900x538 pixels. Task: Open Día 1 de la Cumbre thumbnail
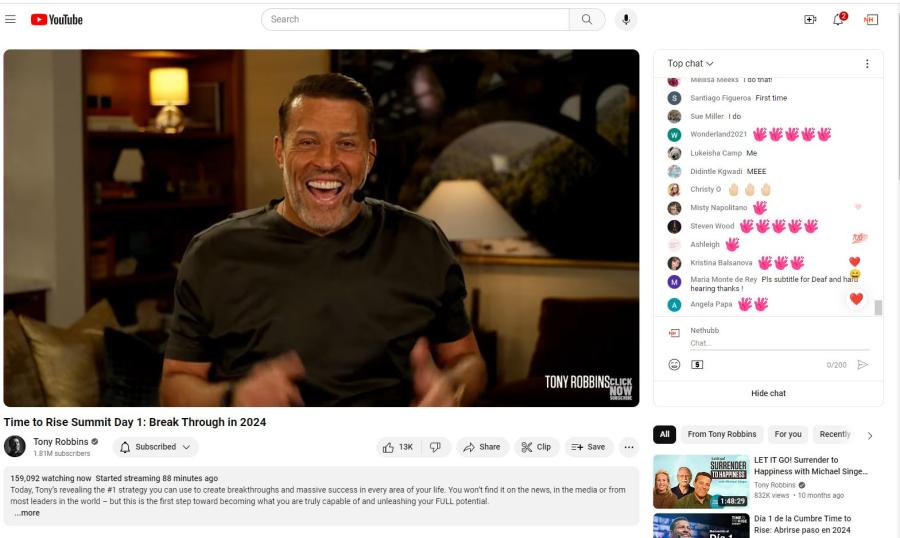pyautogui.click(x=701, y=526)
